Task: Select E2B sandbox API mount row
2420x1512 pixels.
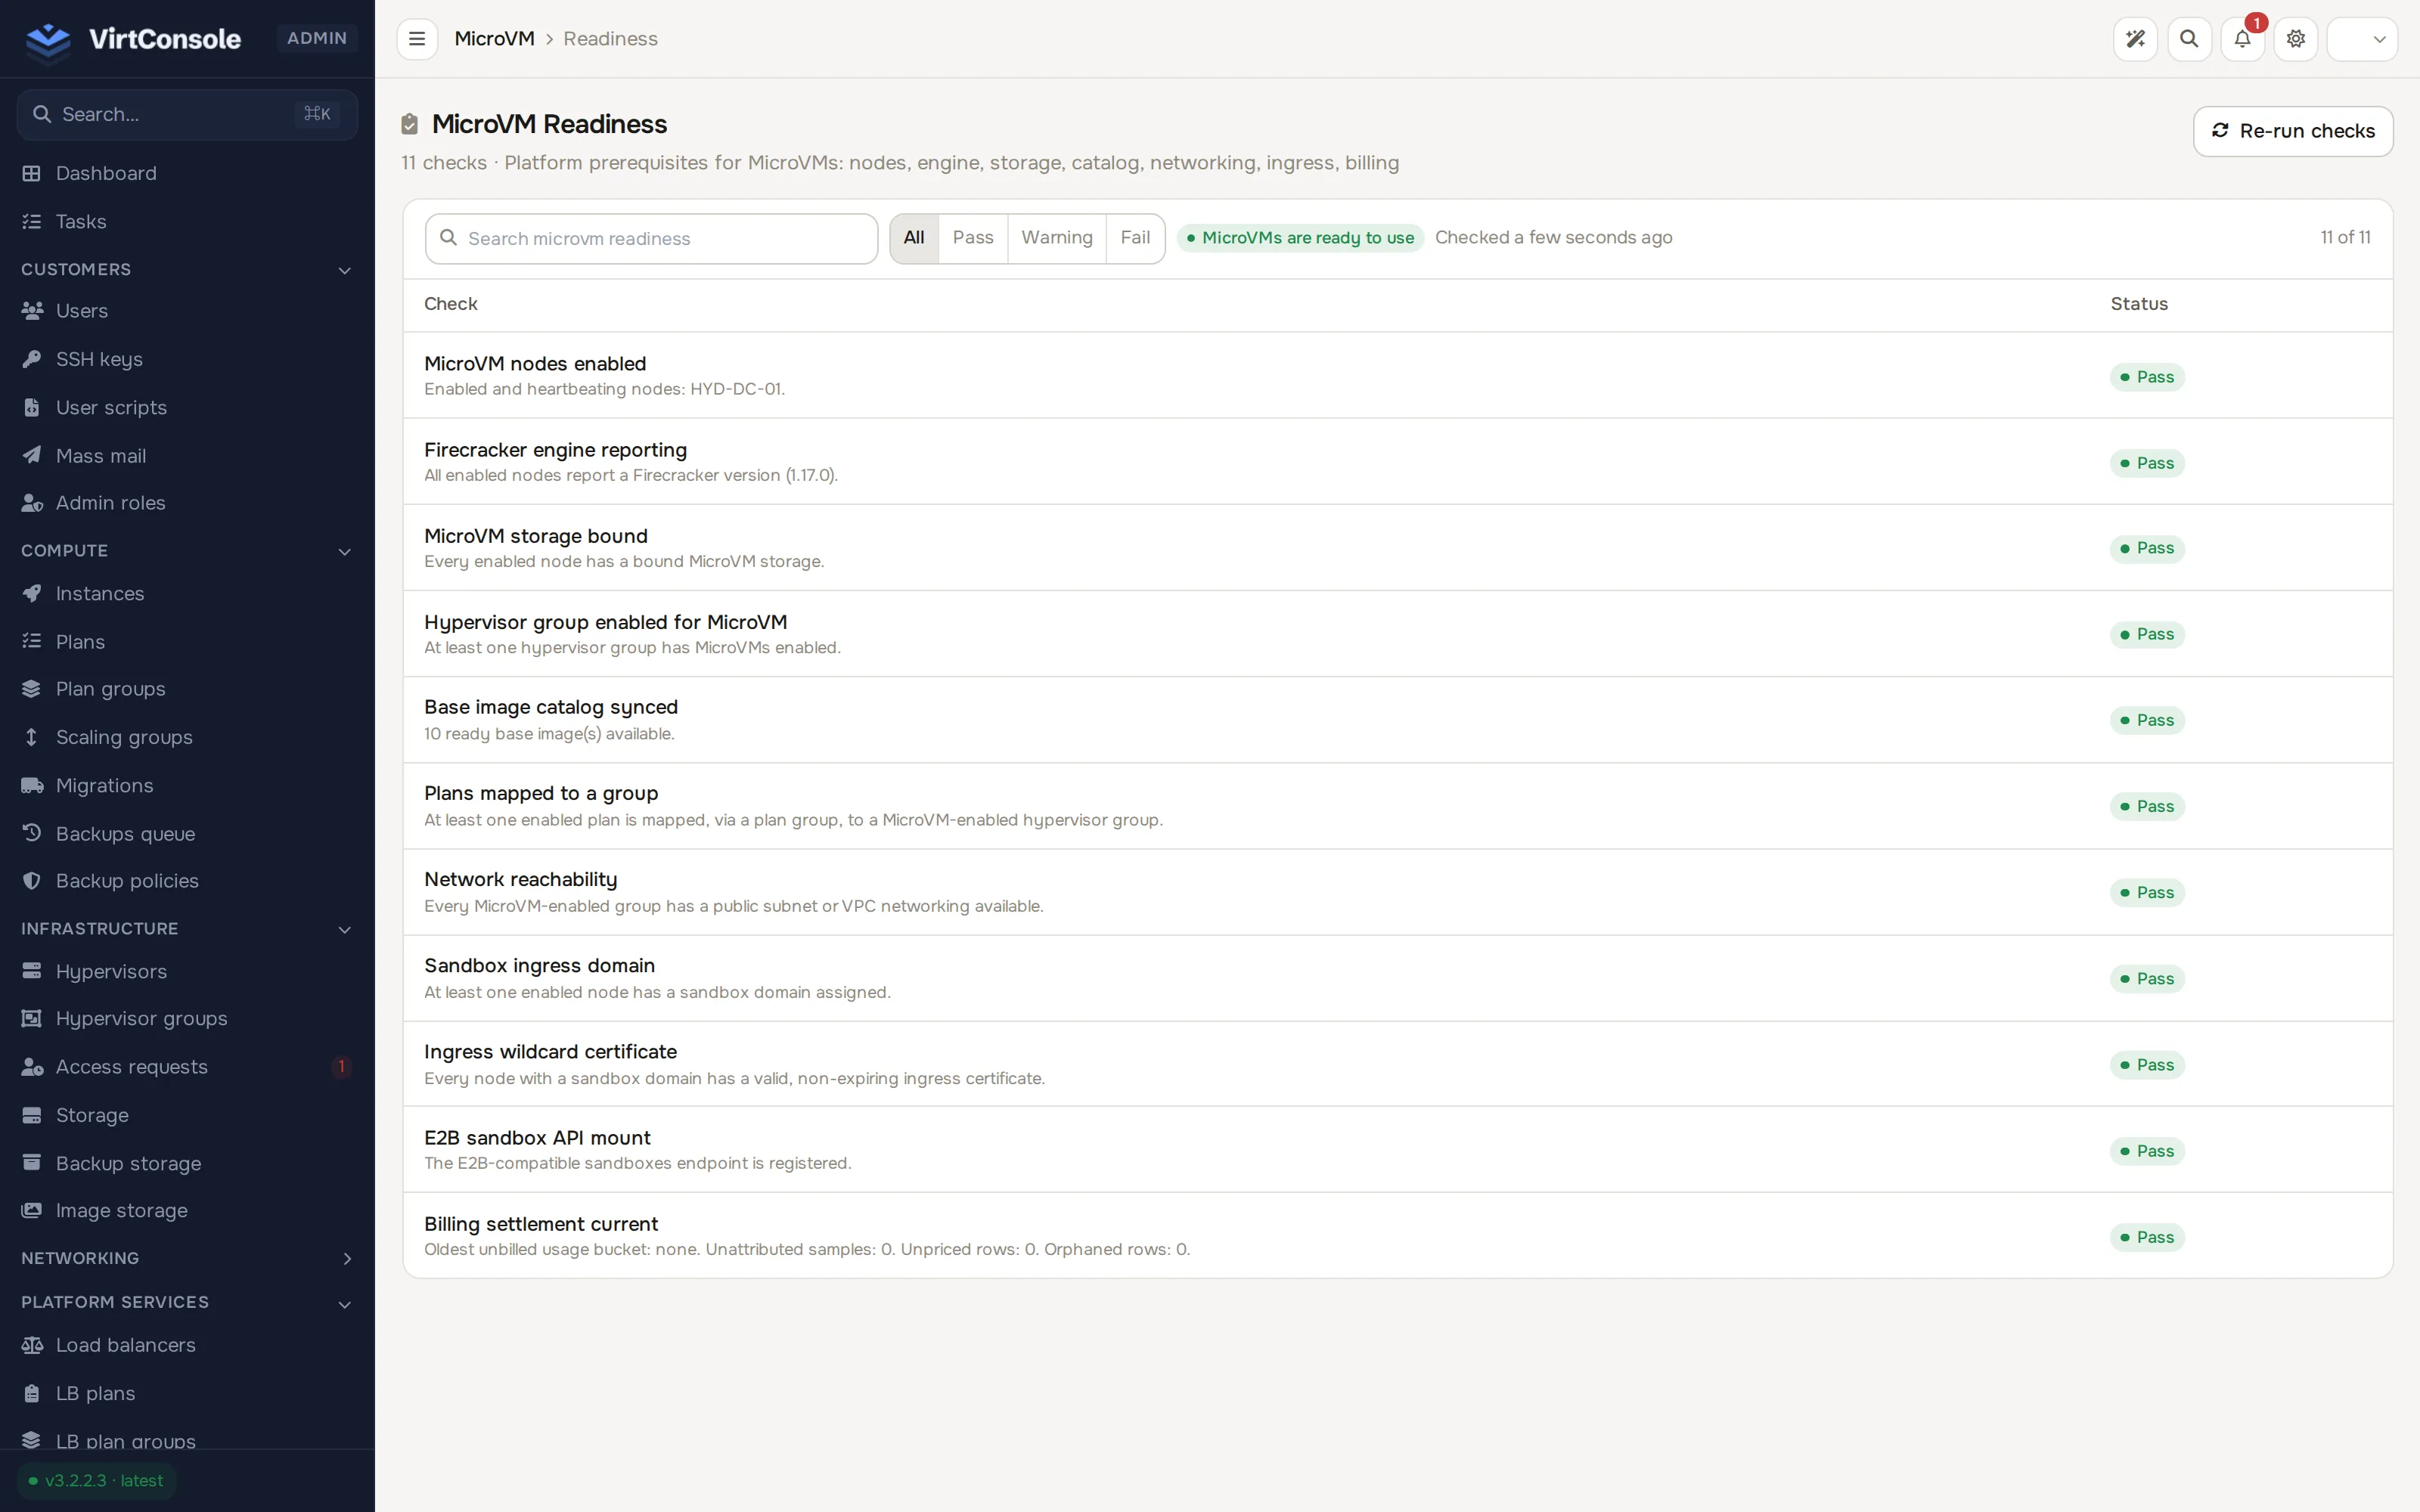Action: (x=1398, y=1150)
